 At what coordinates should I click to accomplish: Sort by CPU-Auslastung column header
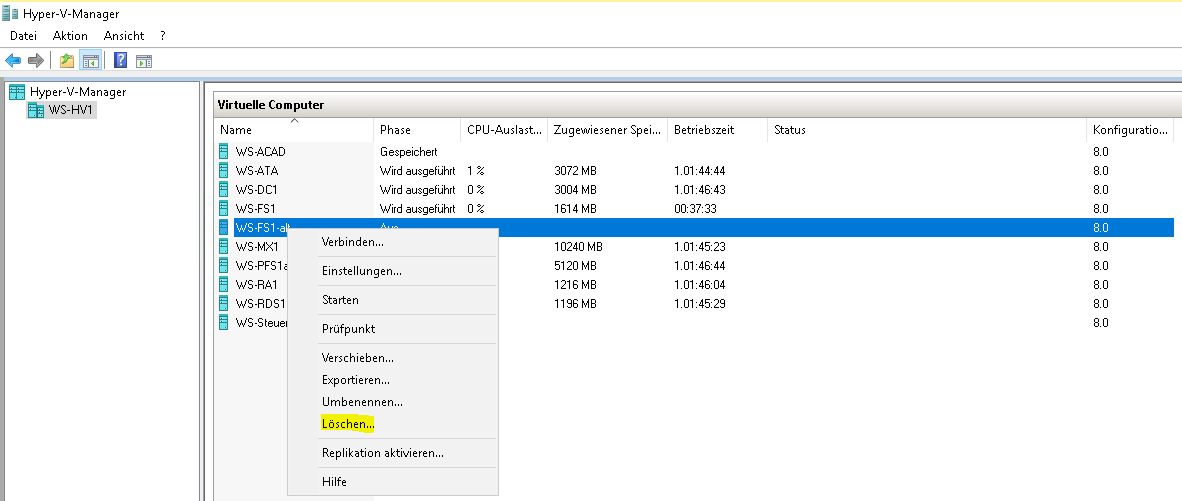click(x=504, y=130)
